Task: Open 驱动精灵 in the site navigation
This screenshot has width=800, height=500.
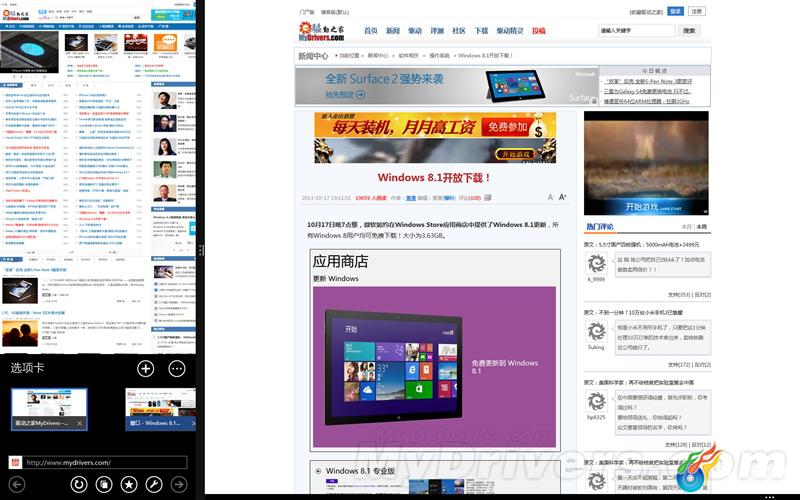Action: click(510, 31)
